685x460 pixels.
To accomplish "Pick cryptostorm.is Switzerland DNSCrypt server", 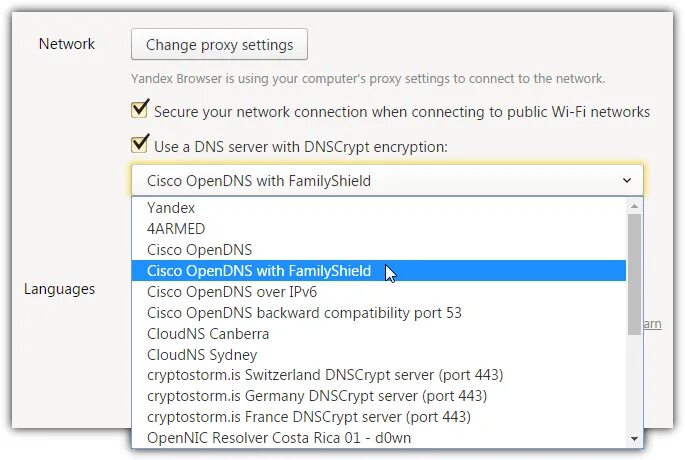I will pos(379,375).
